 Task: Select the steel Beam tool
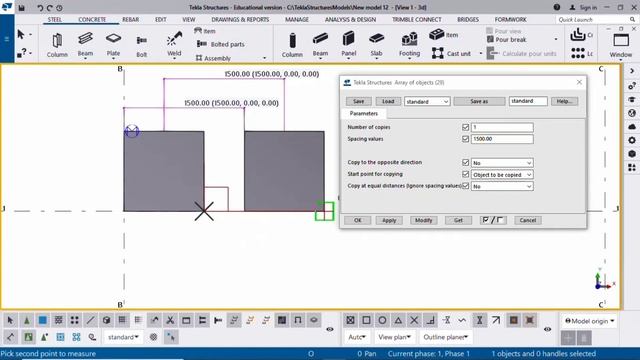pos(85,44)
